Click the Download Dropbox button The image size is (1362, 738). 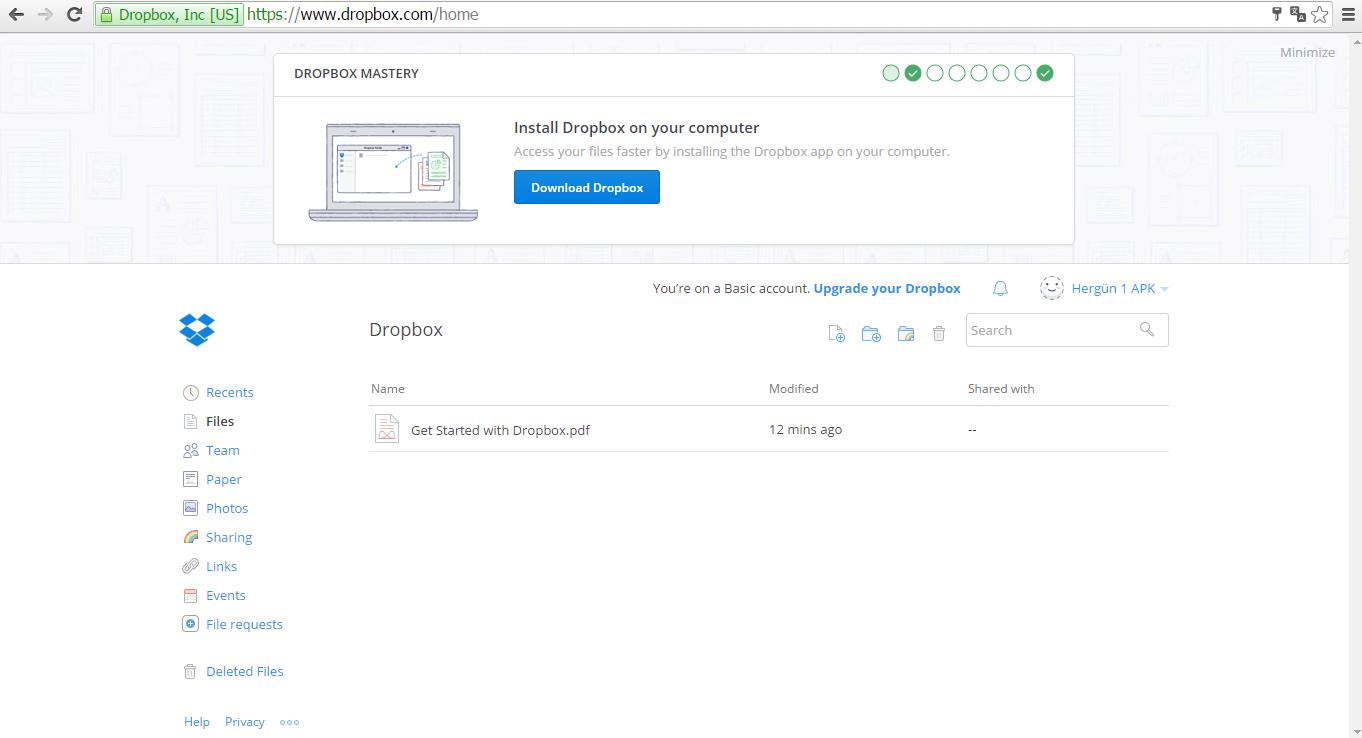pyautogui.click(x=587, y=187)
